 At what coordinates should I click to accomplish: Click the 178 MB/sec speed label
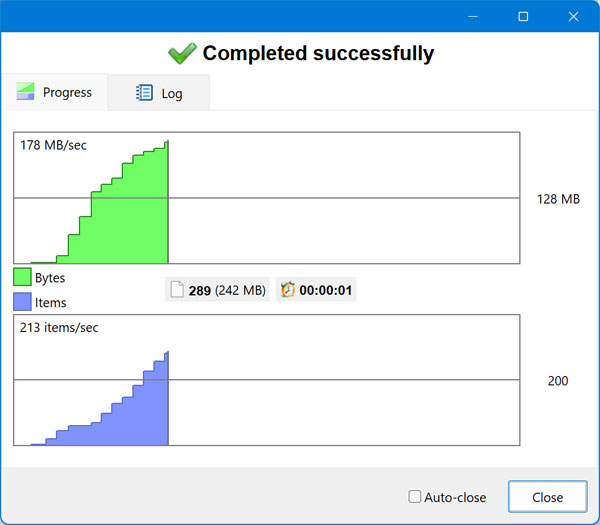pos(53,146)
